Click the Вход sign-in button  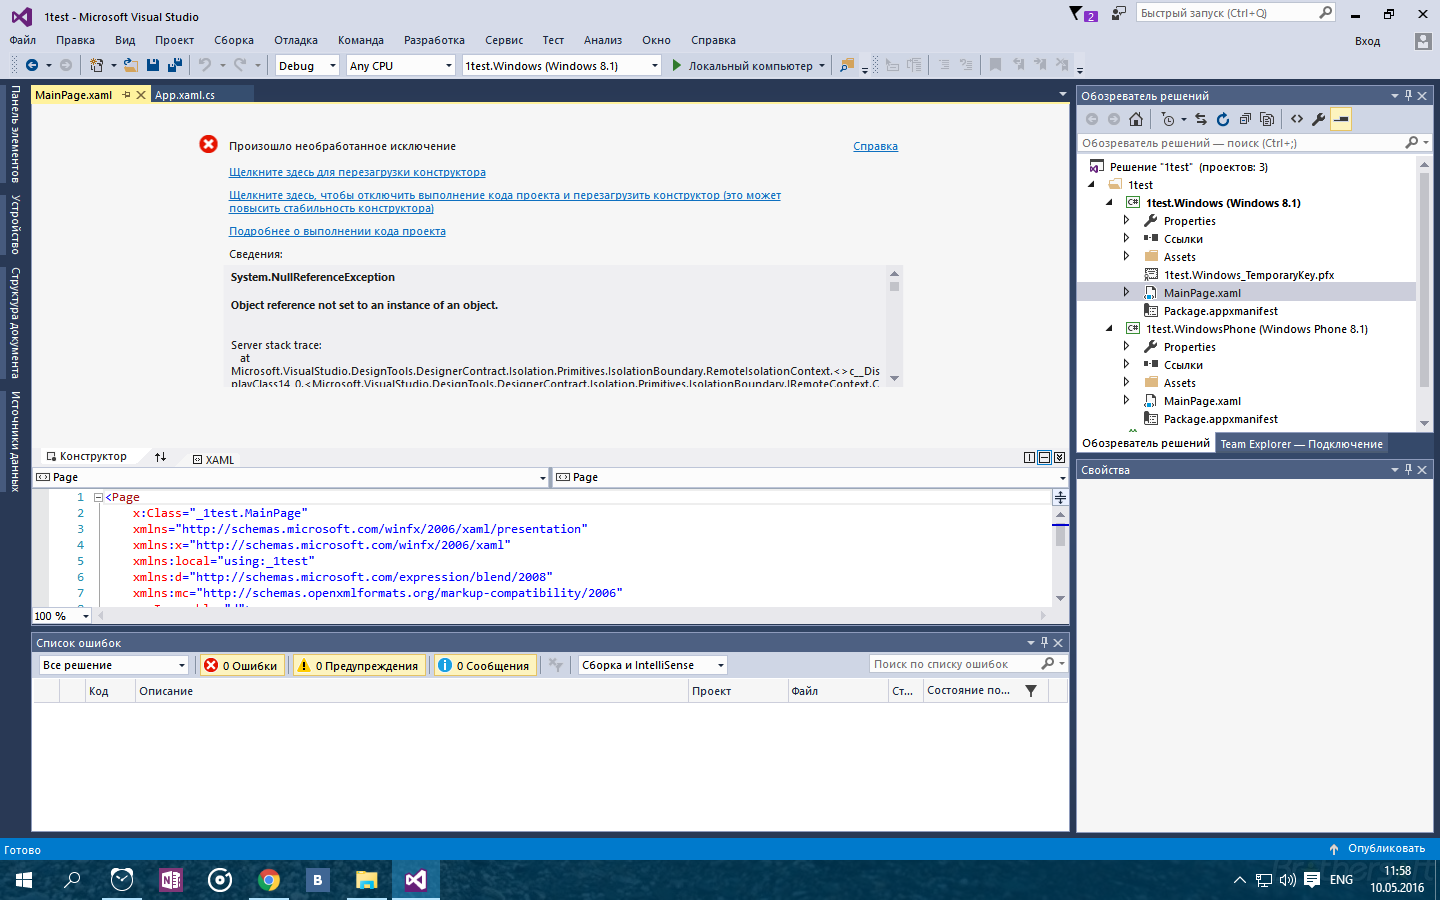click(1367, 41)
